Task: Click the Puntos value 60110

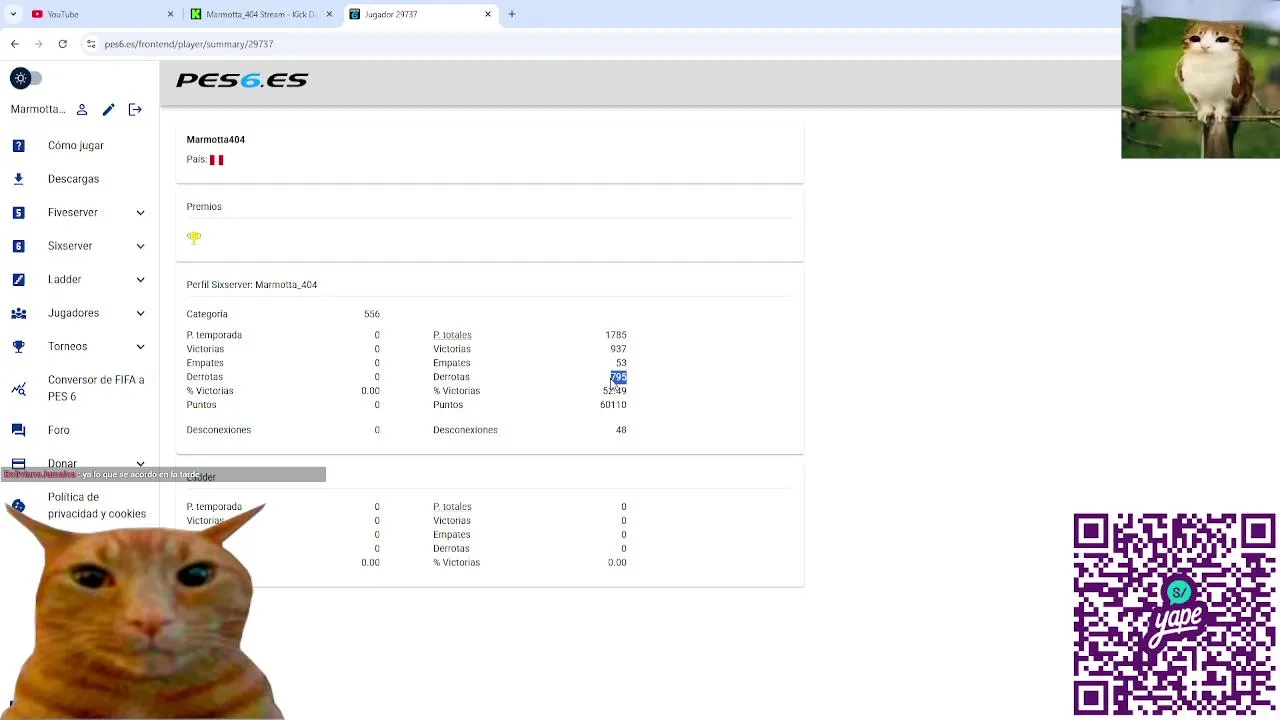Action: tap(613, 405)
